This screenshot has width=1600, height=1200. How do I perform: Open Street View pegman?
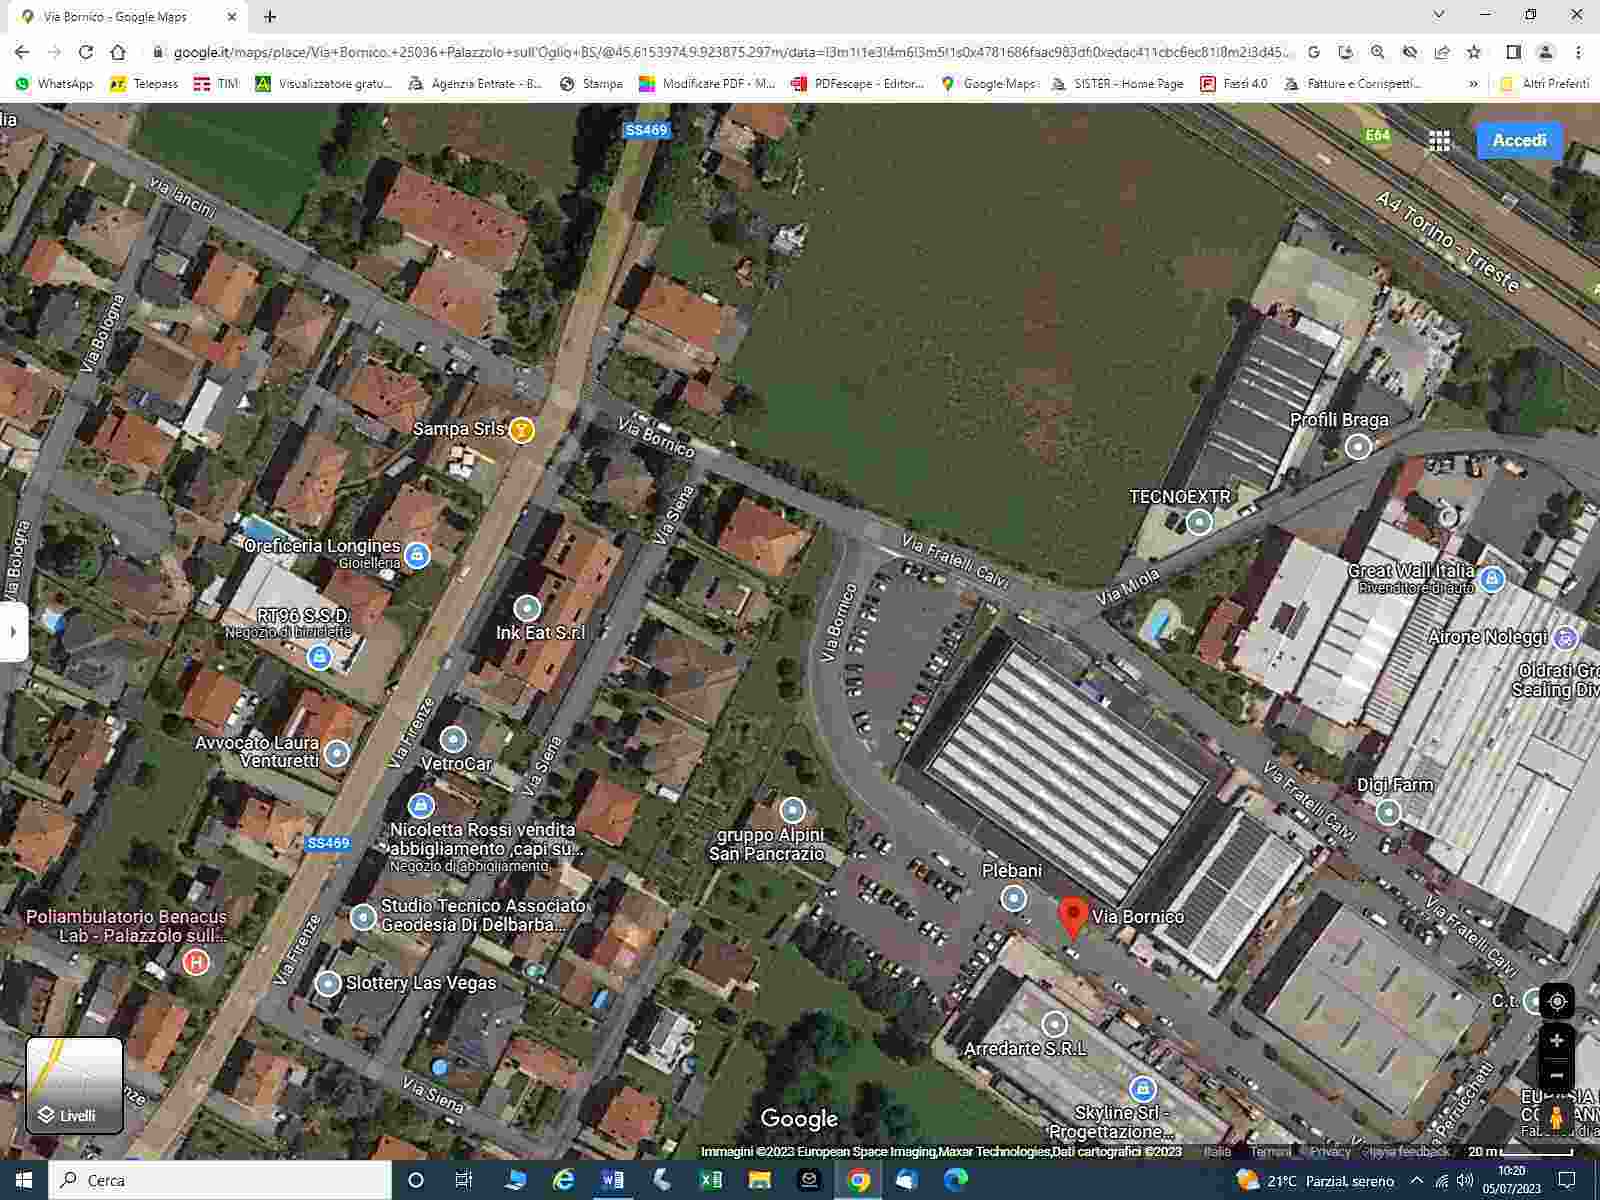coord(1556,1117)
